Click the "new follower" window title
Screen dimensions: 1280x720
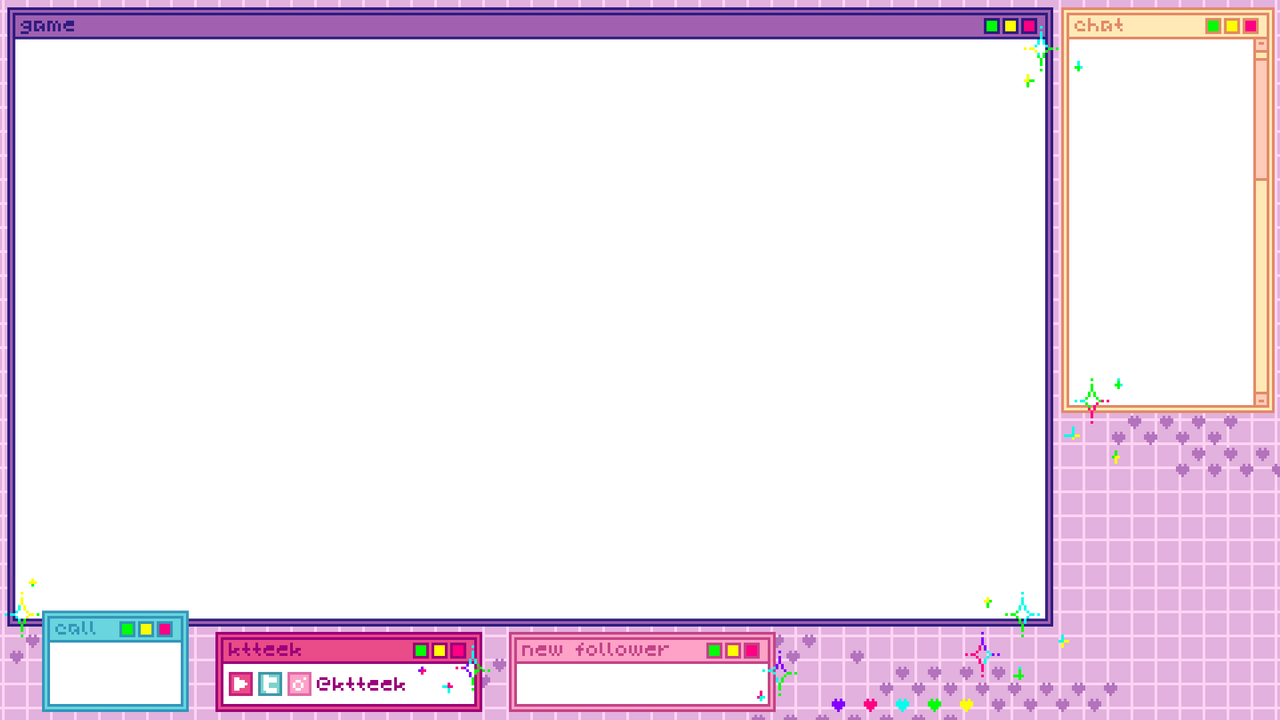pos(595,650)
